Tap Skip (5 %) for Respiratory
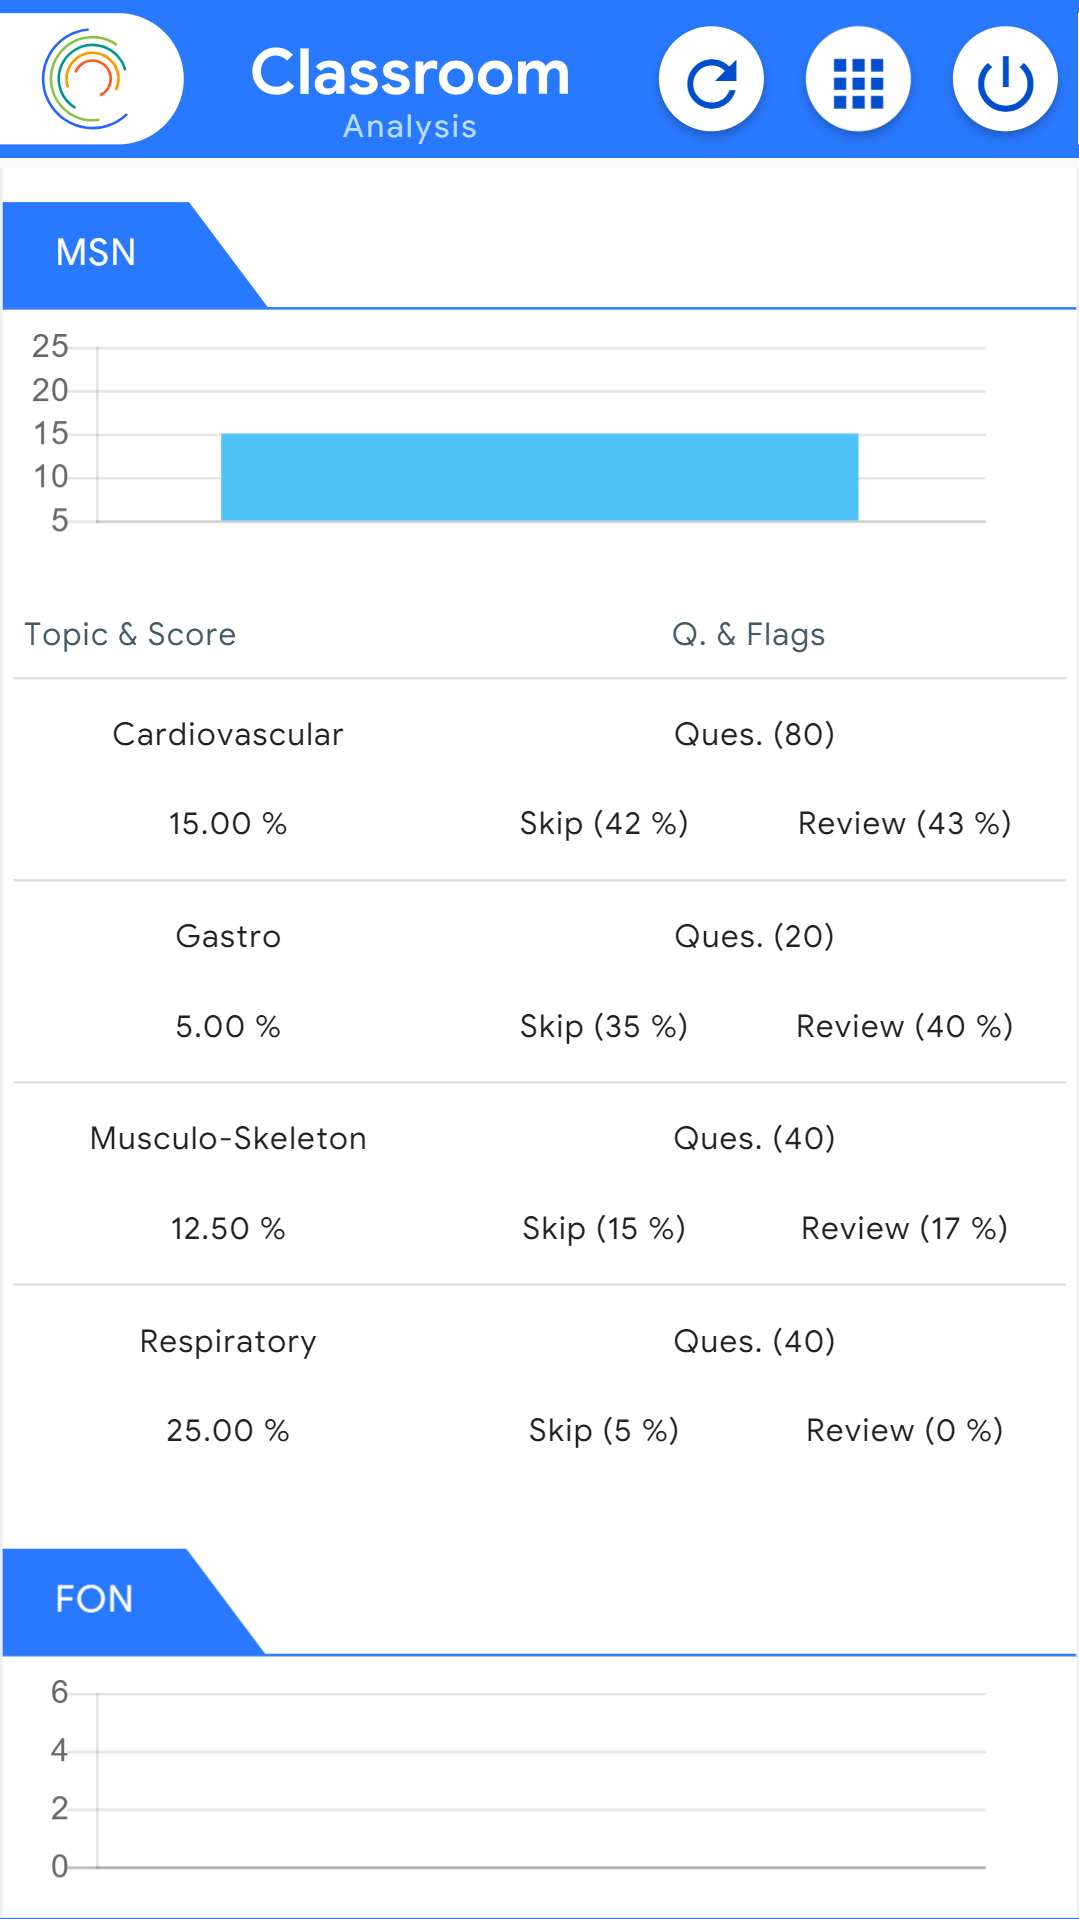 (604, 1431)
